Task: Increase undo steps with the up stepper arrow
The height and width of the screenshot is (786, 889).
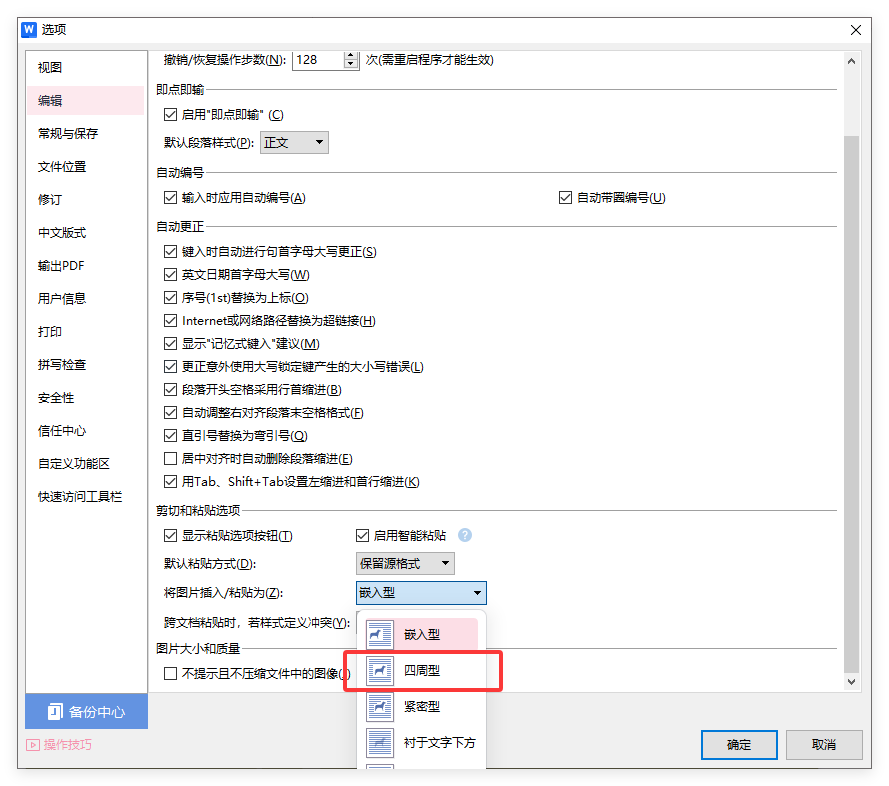Action: point(350,55)
